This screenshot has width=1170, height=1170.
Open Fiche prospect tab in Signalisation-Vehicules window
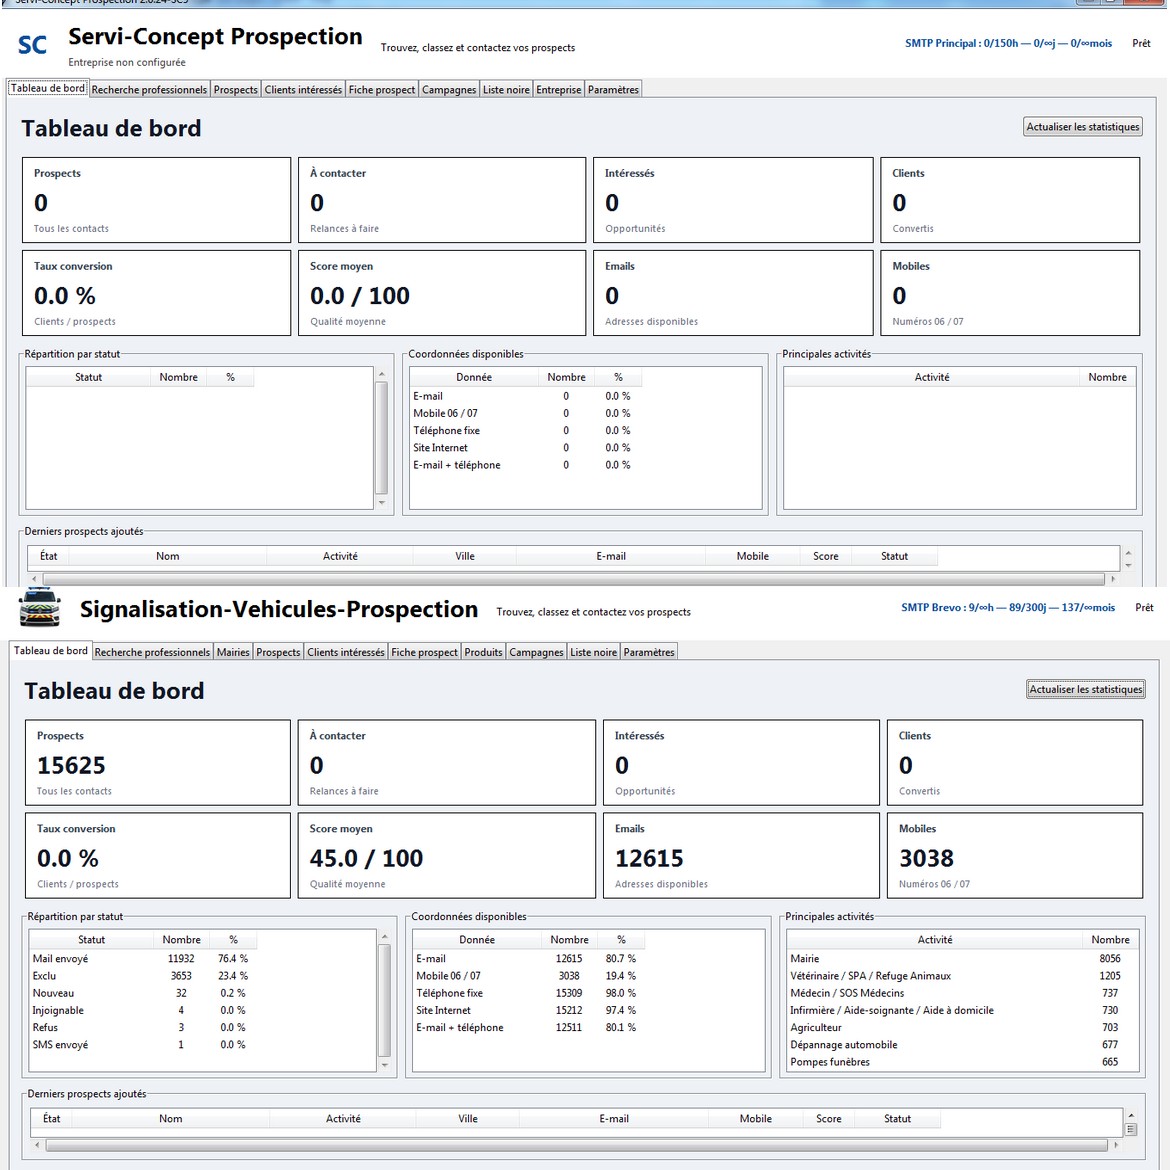[x=425, y=652]
